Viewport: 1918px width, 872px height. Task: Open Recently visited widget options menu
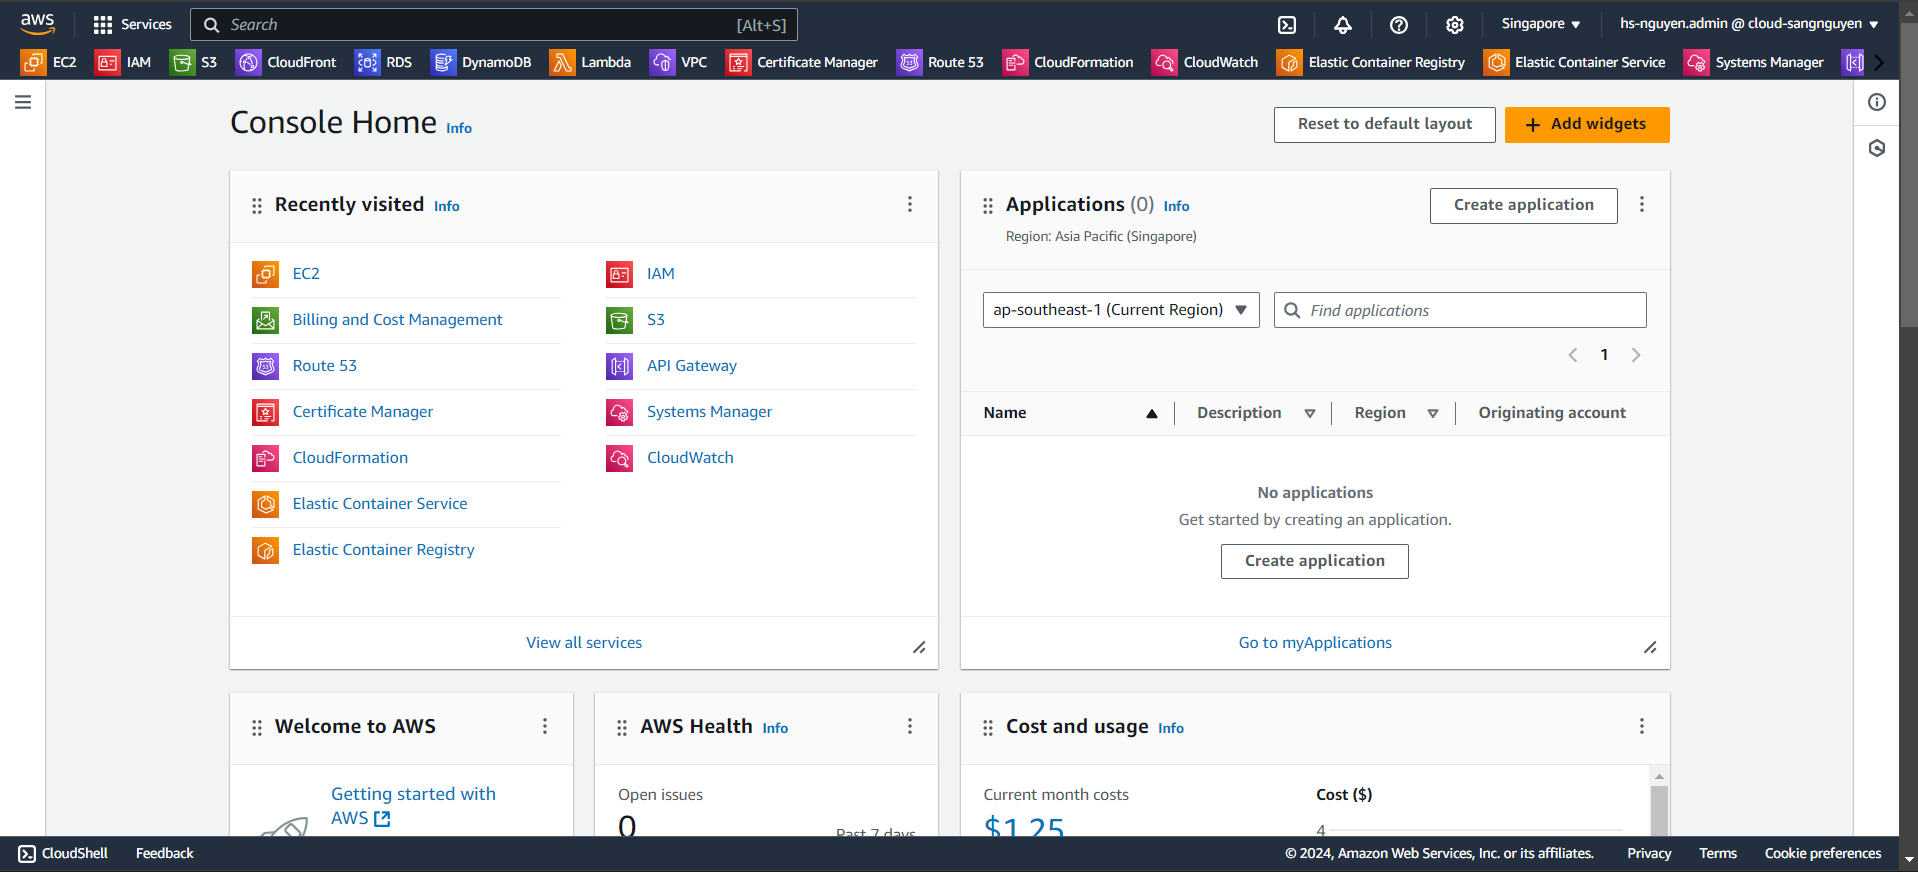coord(909,204)
